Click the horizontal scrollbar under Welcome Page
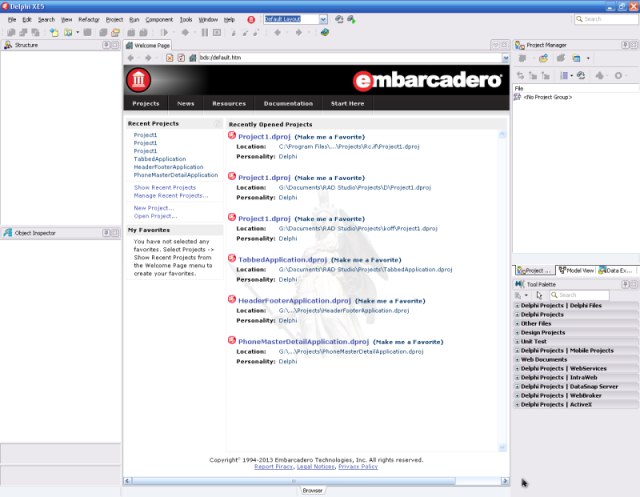This screenshot has width=640, height=497. click(316, 481)
